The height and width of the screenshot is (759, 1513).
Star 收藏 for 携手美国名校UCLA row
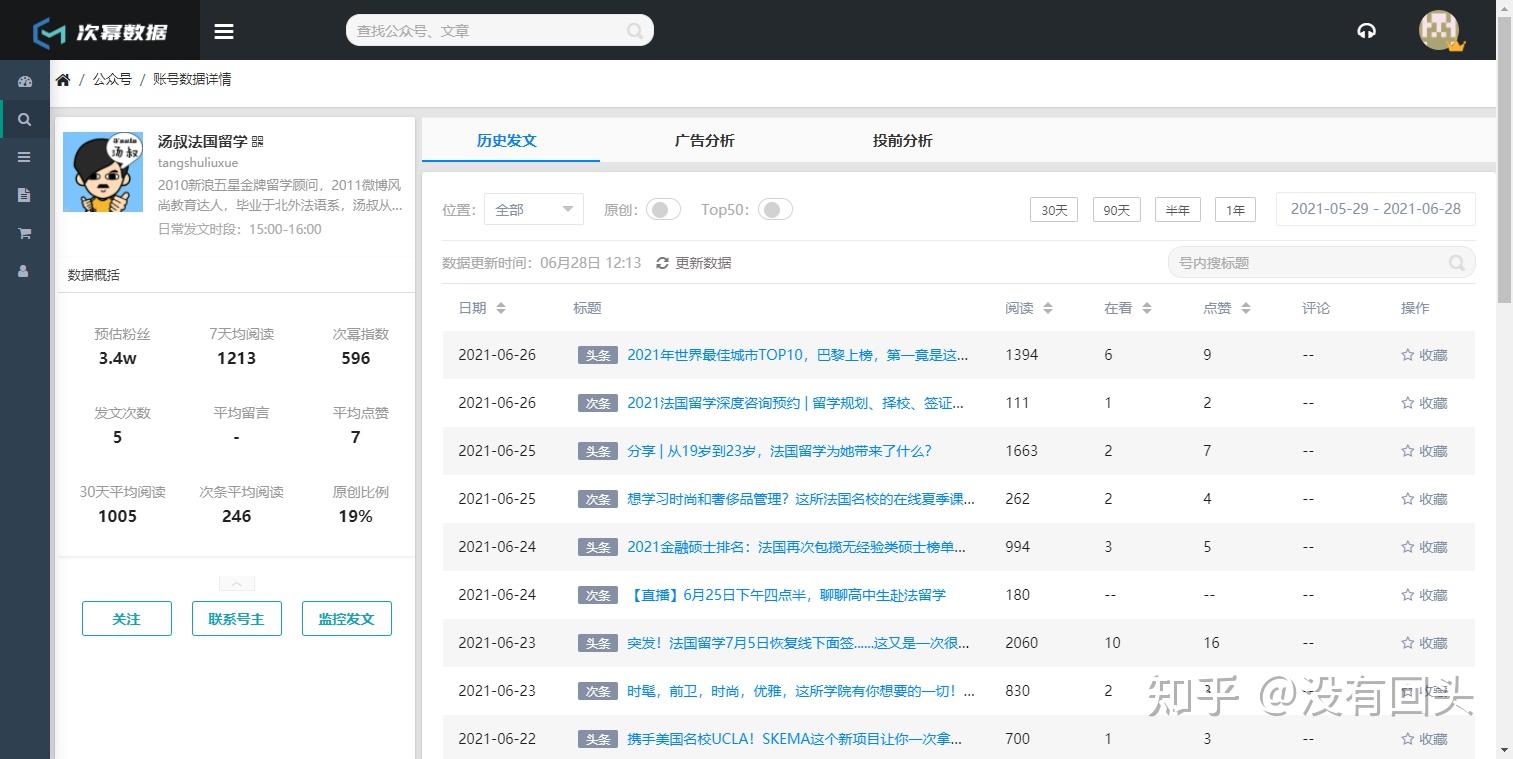[1424, 739]
